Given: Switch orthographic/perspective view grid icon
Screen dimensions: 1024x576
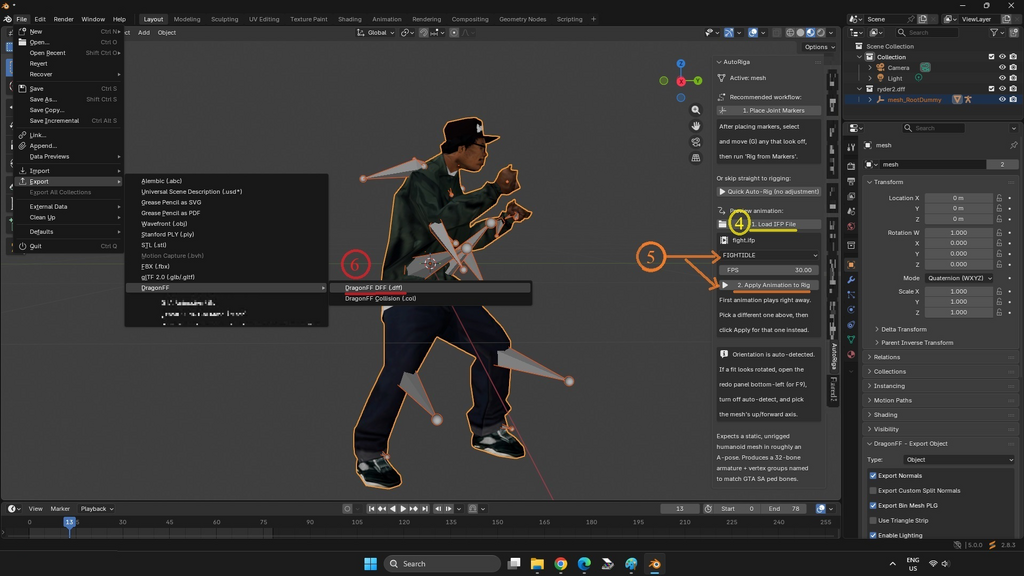Looking at the screenshot, I should click(696, 158).
